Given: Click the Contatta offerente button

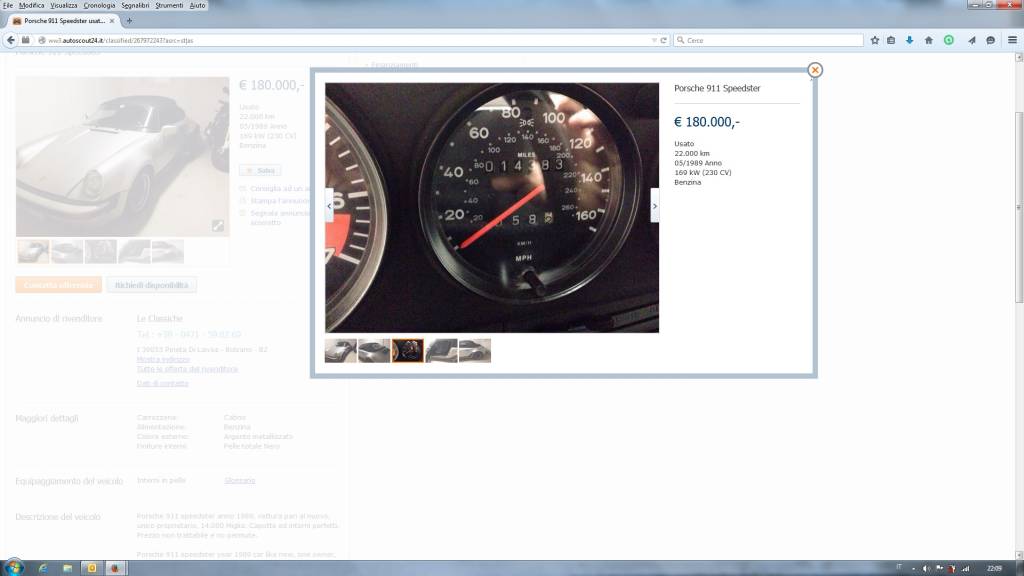Looking at the screenshot, I should pyautogui.click(x=58, y=285).
